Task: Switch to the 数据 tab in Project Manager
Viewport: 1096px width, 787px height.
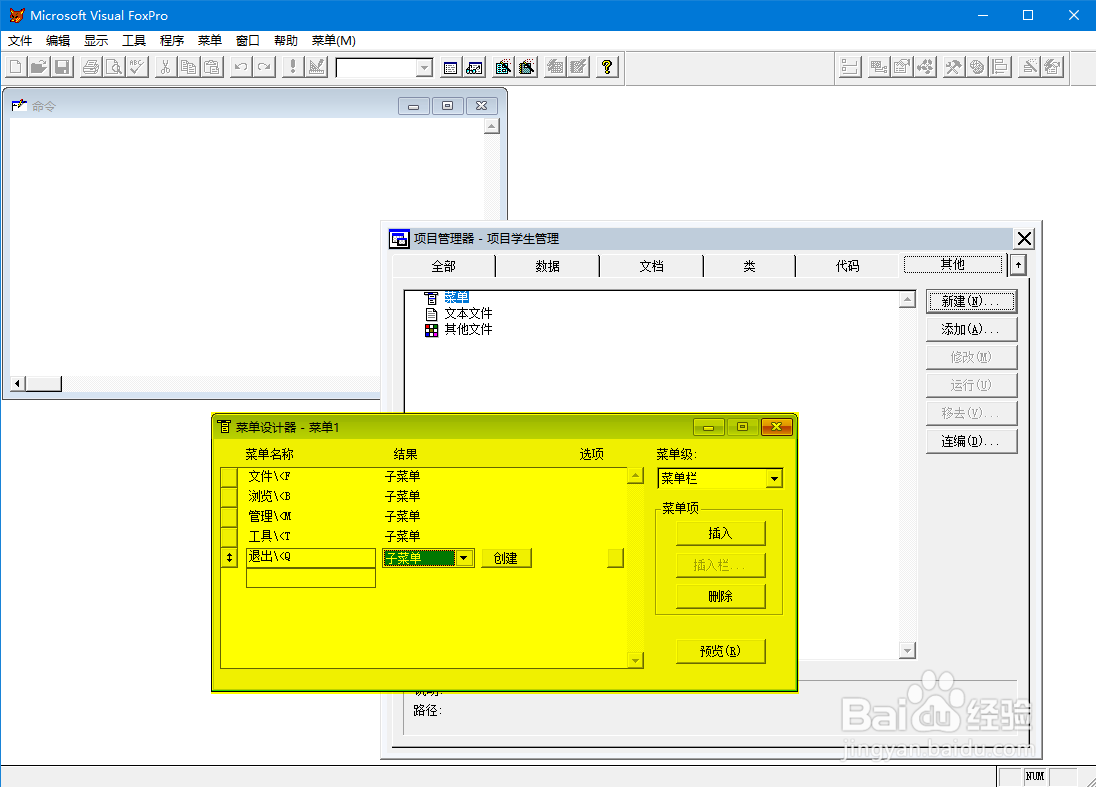Action: [x=547, y=266]
